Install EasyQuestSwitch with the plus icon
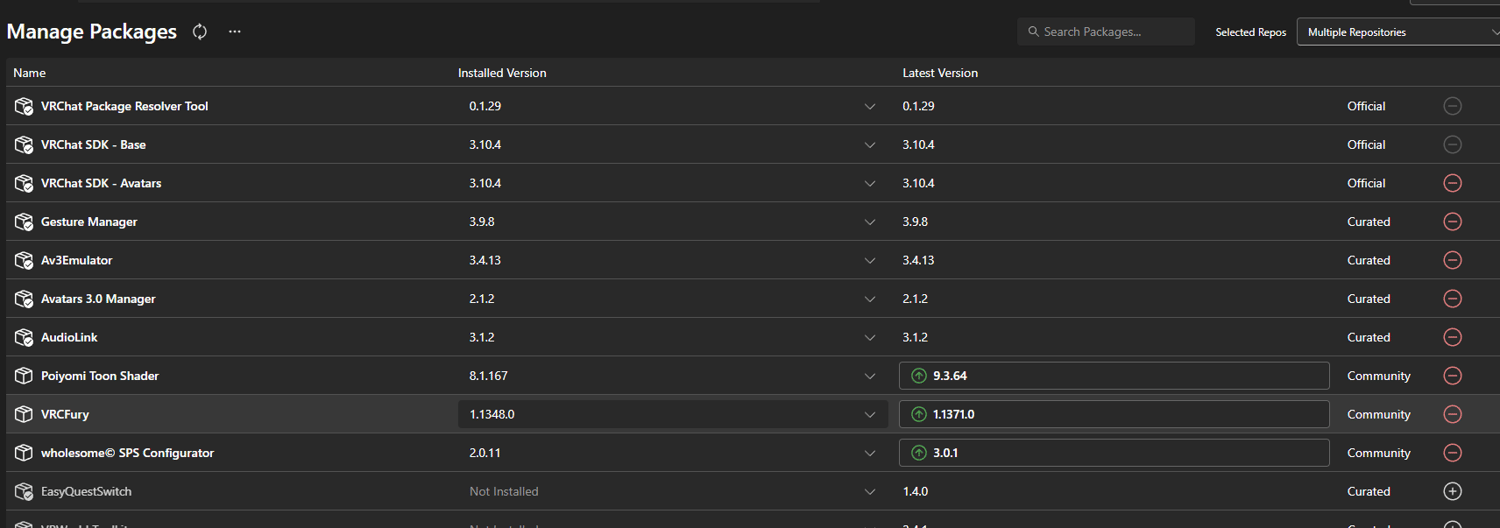1500x528 pixels. [1453, 491]
